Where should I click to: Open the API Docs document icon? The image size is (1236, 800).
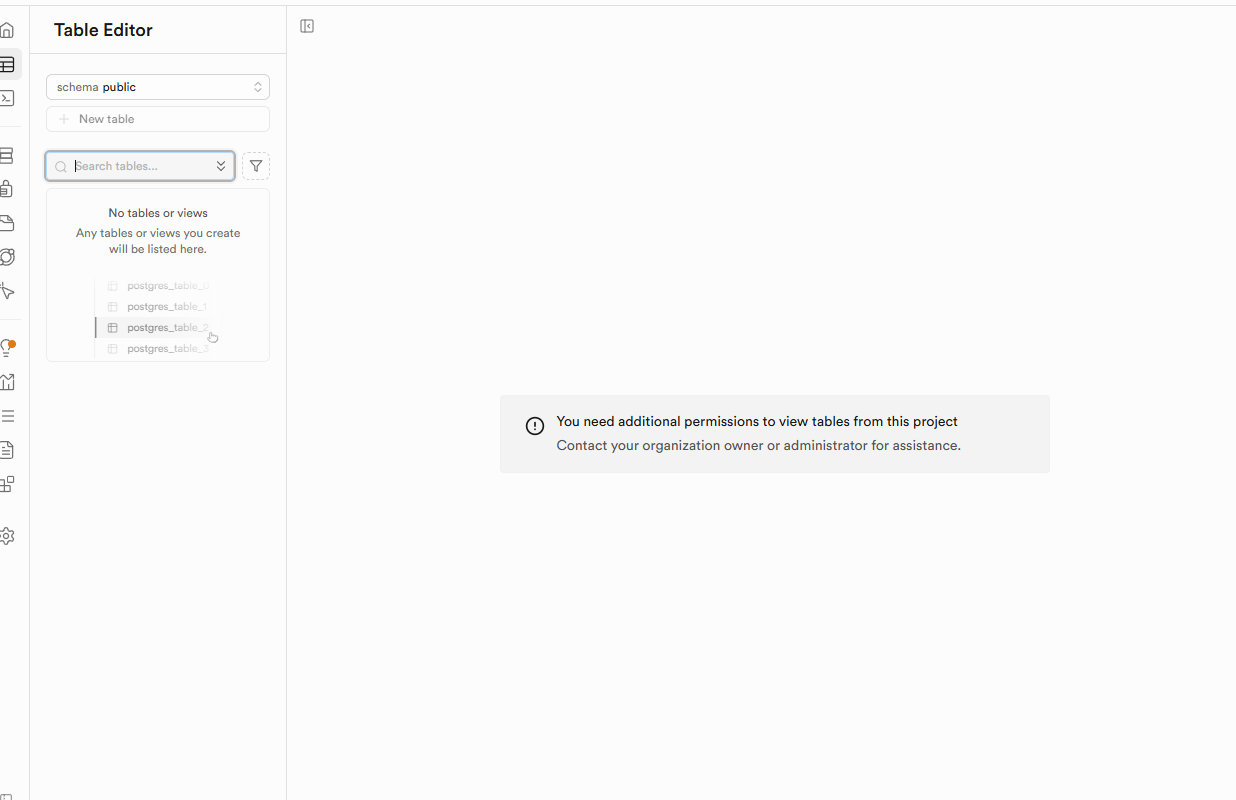[x=7, y=450]
